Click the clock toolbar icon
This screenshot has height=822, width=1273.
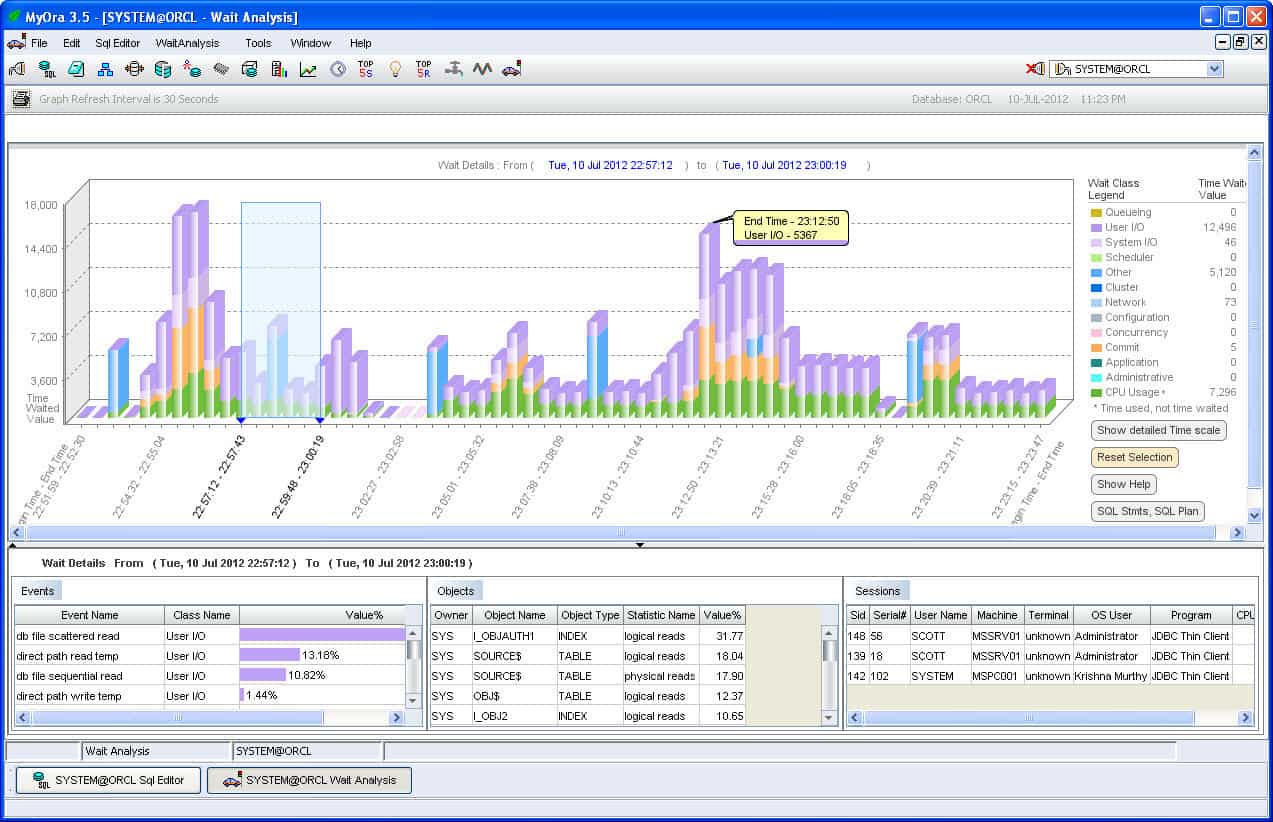click(x=337, y=69)
